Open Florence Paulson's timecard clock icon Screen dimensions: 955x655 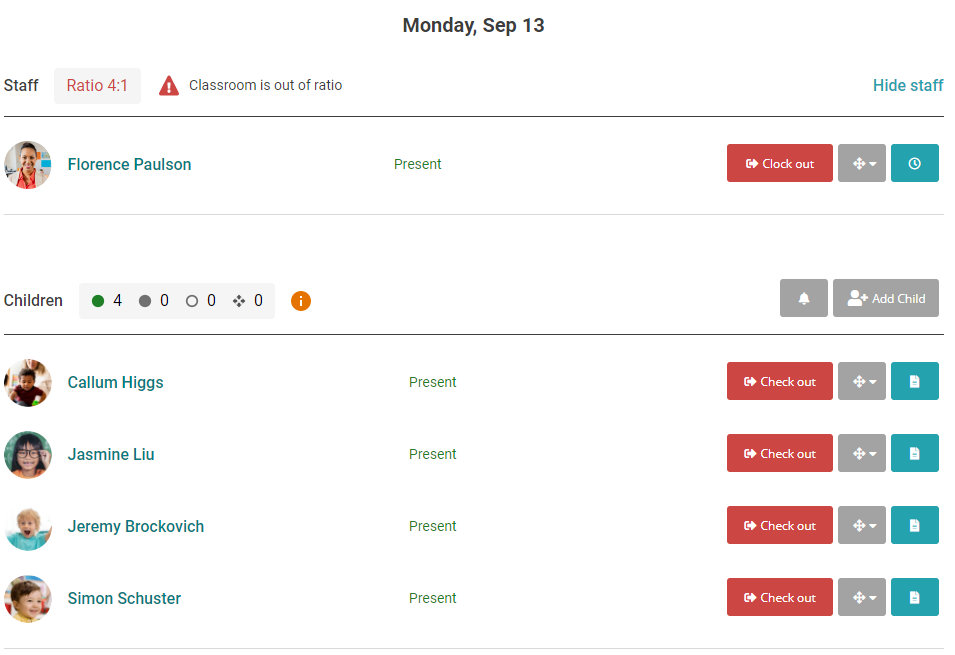click(914, 164)
